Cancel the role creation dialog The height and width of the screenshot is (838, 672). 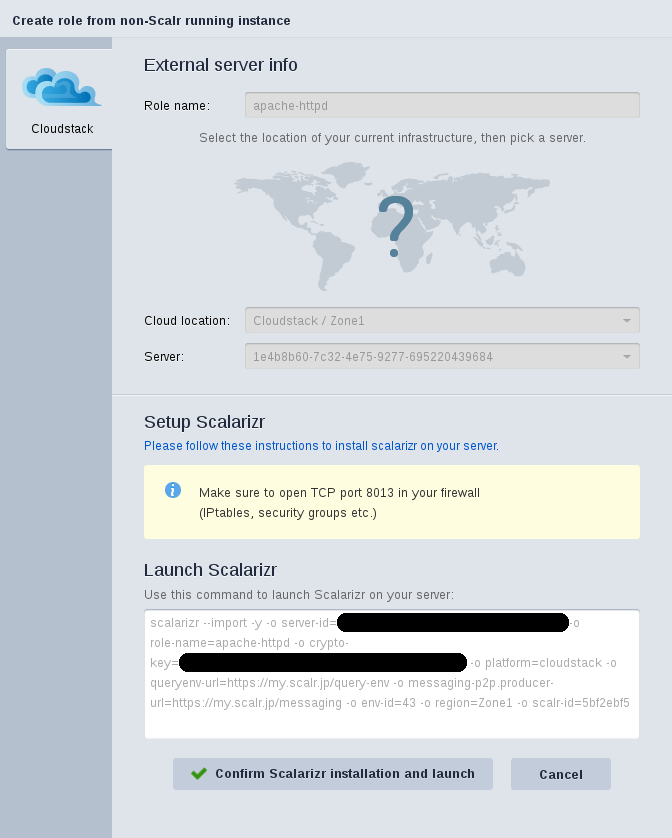[x=561, y=774]
